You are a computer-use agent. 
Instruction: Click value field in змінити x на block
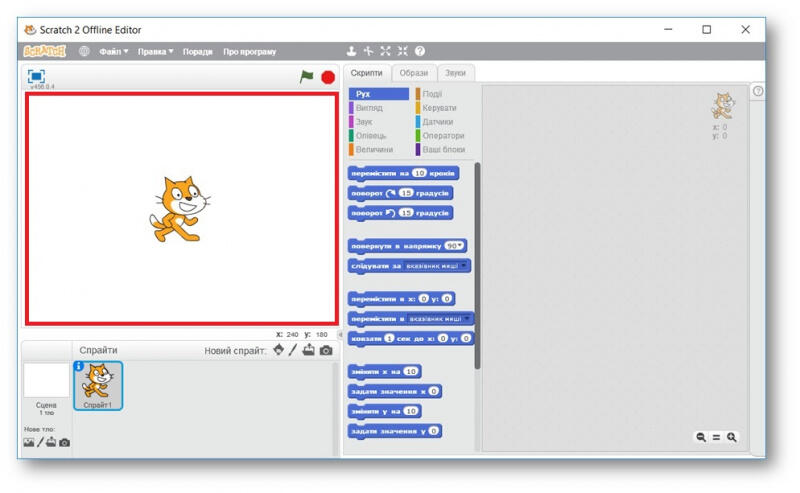pyautogui.click(x=411, y=372)
